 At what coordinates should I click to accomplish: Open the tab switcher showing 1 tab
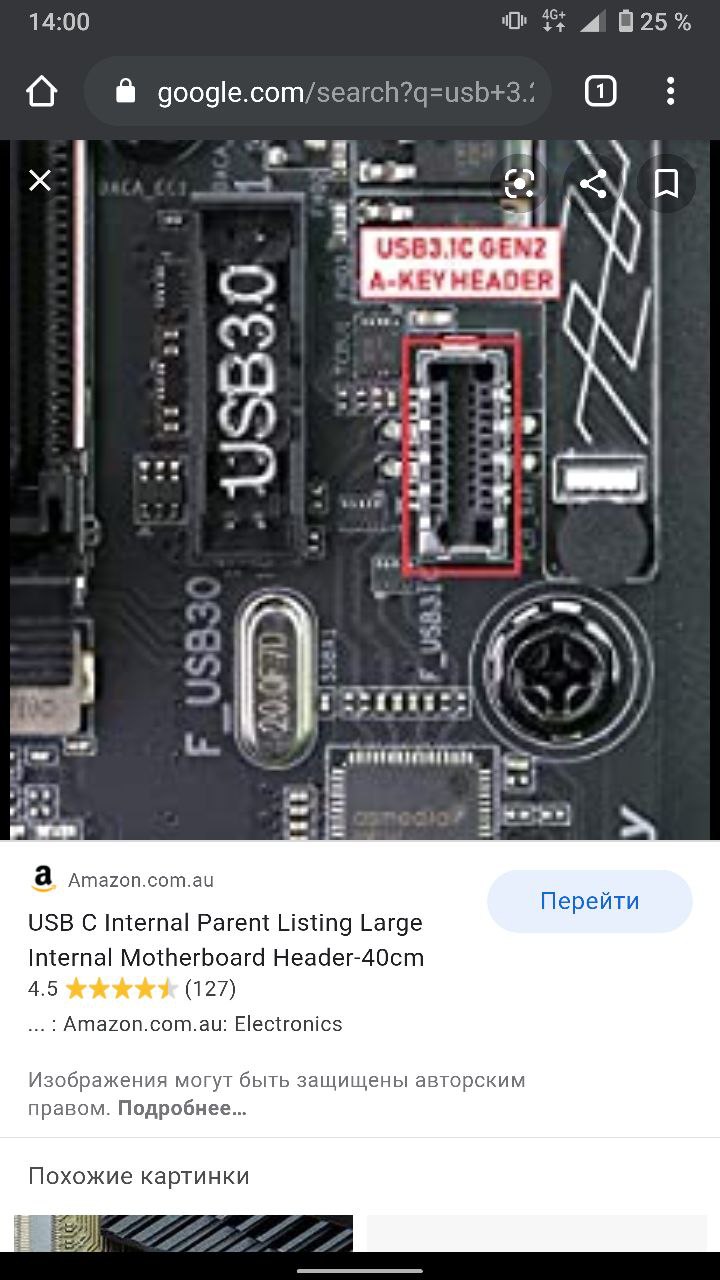[x=599, y=92]
